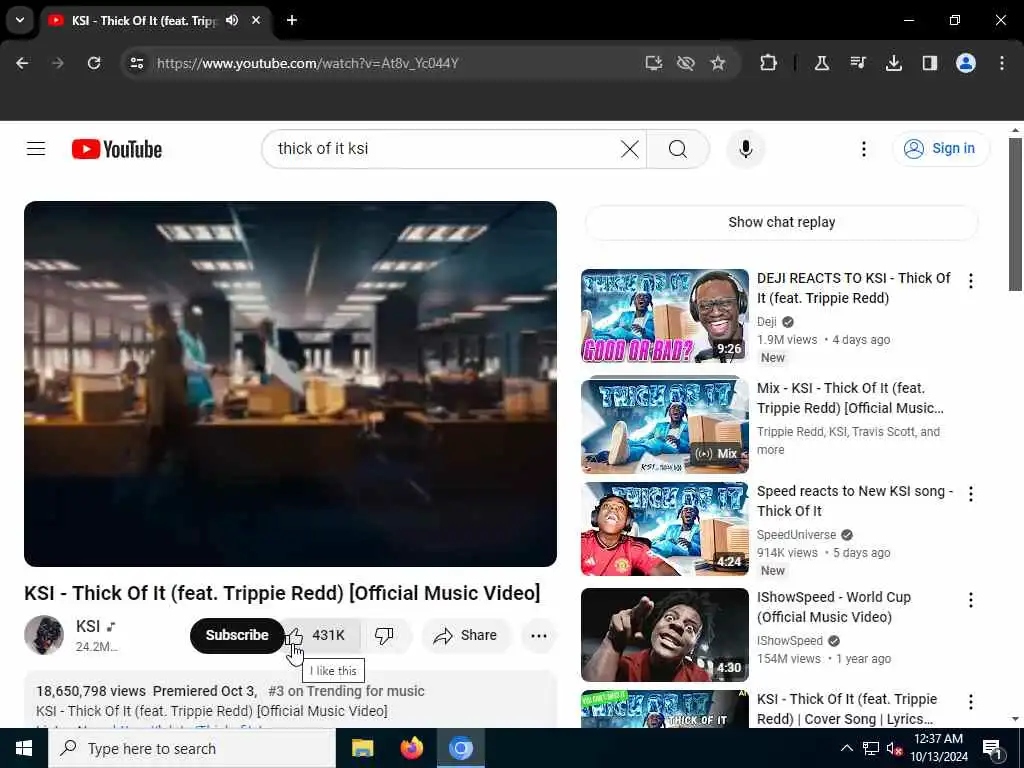Image resolution: width=1024 pixels, height=768 pixels.
Task: Open 'Mix - KSI - Thick Of It' title
Action: coord(850,398)
